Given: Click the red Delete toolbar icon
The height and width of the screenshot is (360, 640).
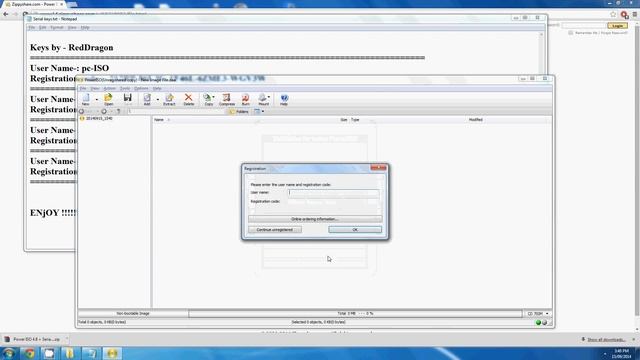Looking at the screenshot, I should coord(189,99).
